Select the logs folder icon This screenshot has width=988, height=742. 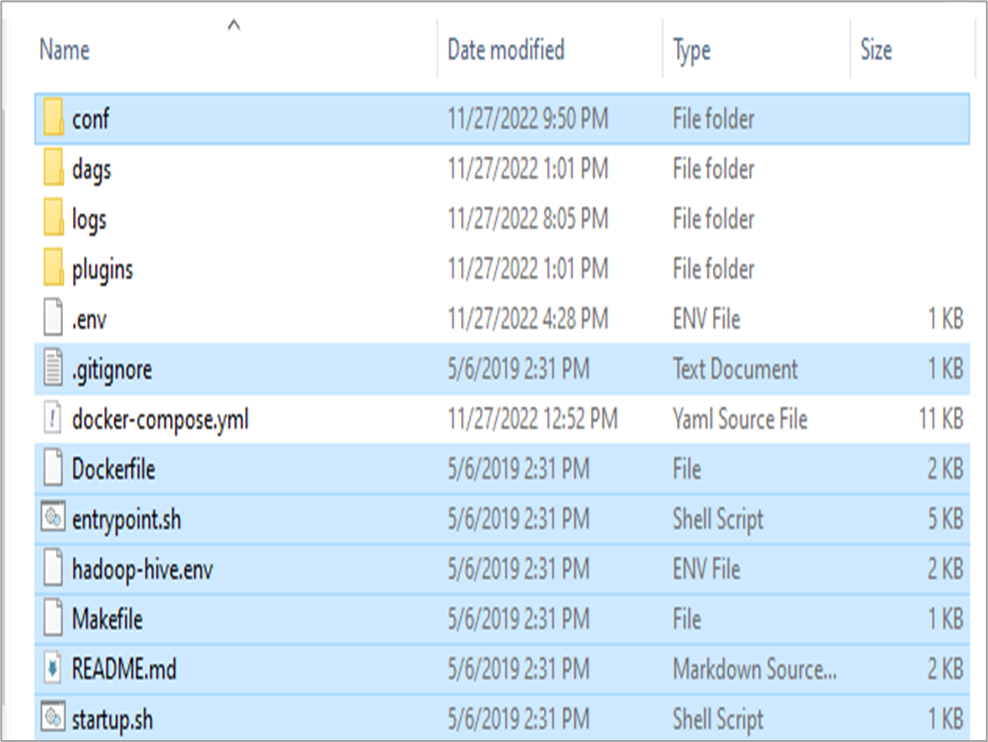pos(54,218)
